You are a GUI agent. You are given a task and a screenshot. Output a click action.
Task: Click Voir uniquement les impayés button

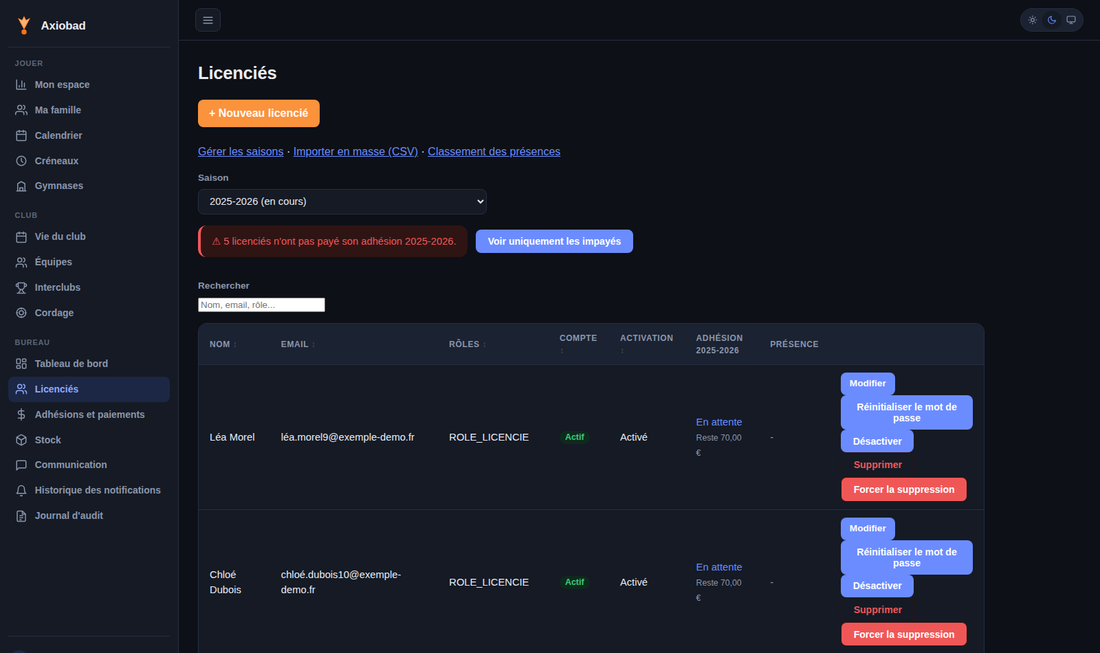(554, 241)
